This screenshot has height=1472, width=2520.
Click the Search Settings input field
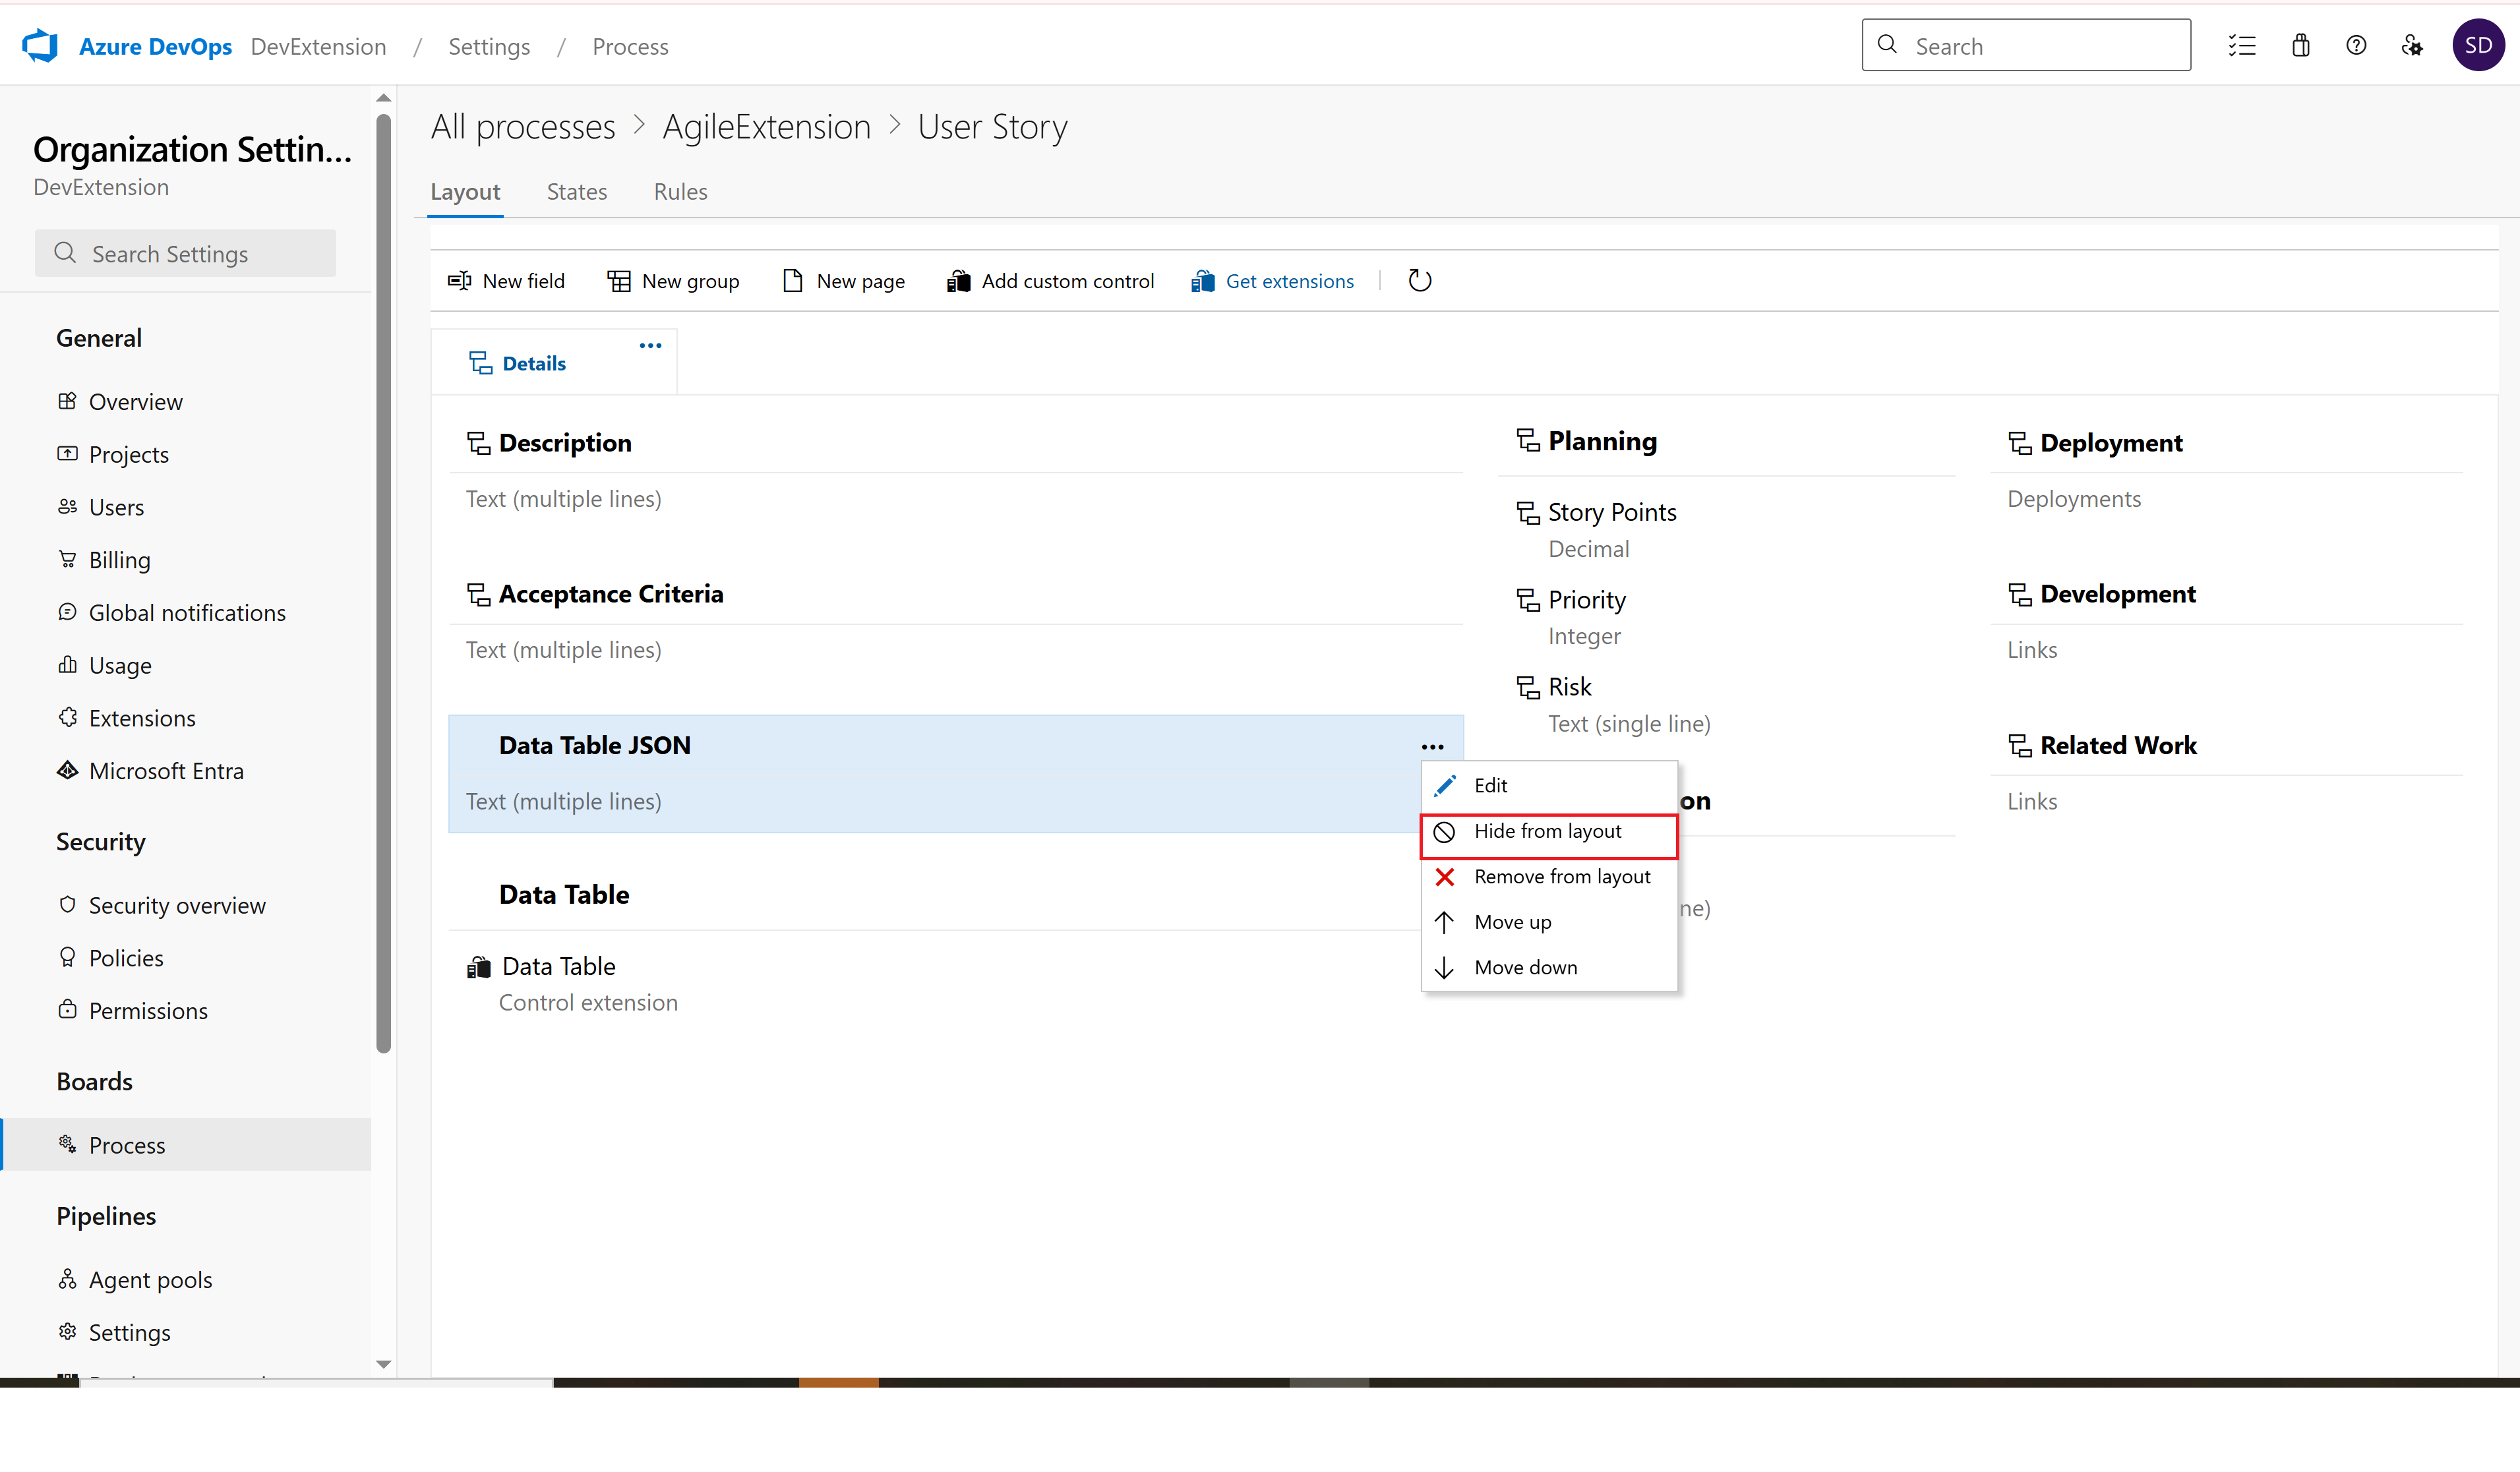(x=186, y=254)
